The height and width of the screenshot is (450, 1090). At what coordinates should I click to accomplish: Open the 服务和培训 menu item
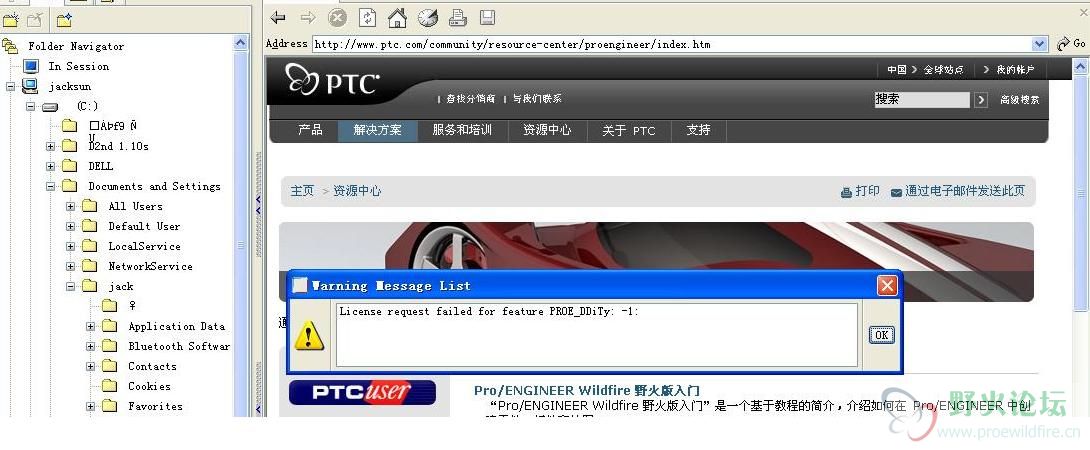(x=462, y=130)
